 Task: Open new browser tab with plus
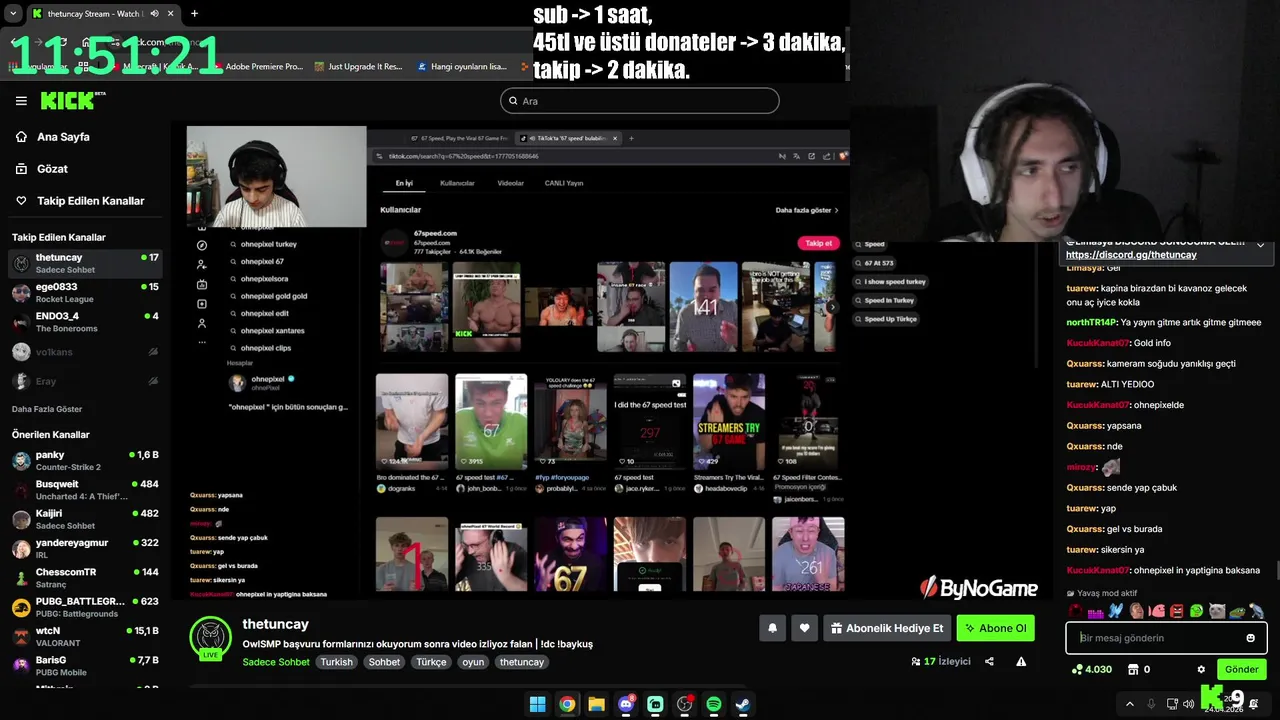[x=194, y=14]
